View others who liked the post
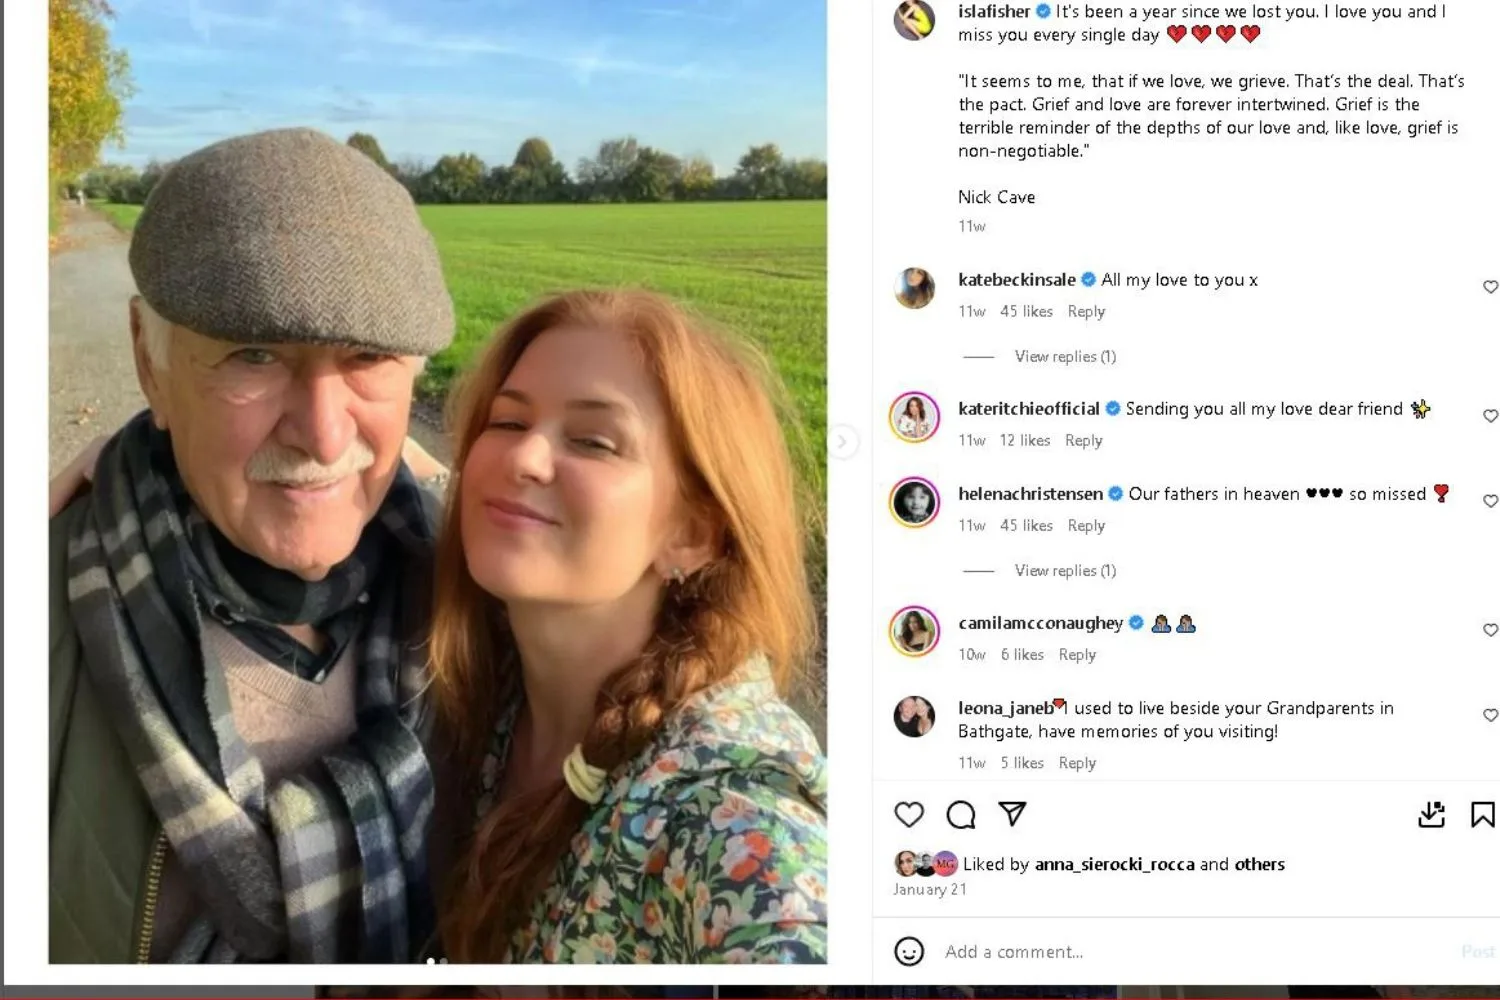Viewport: 1500px width, 1000px height. [x=1259, y=864]
